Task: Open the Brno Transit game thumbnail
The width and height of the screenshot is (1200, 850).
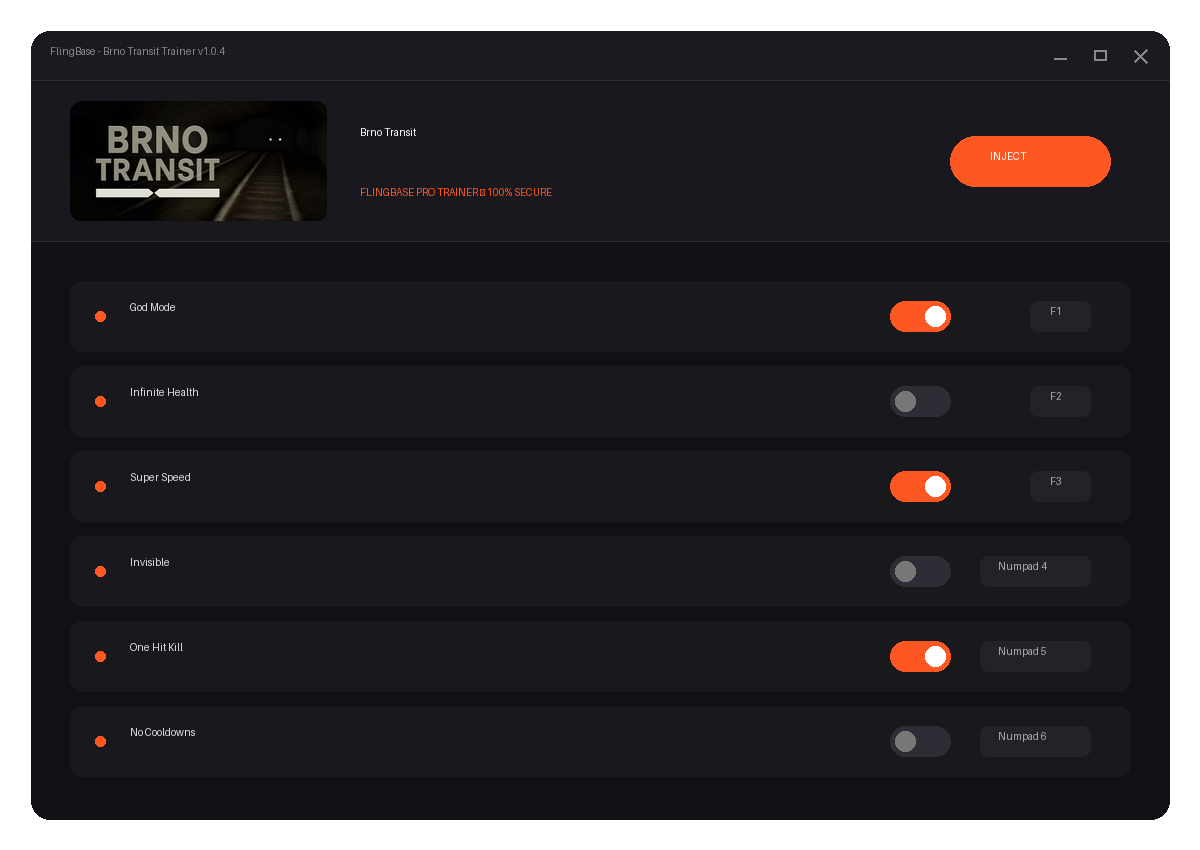Action: pyautogui.click(x=198, y=161)
